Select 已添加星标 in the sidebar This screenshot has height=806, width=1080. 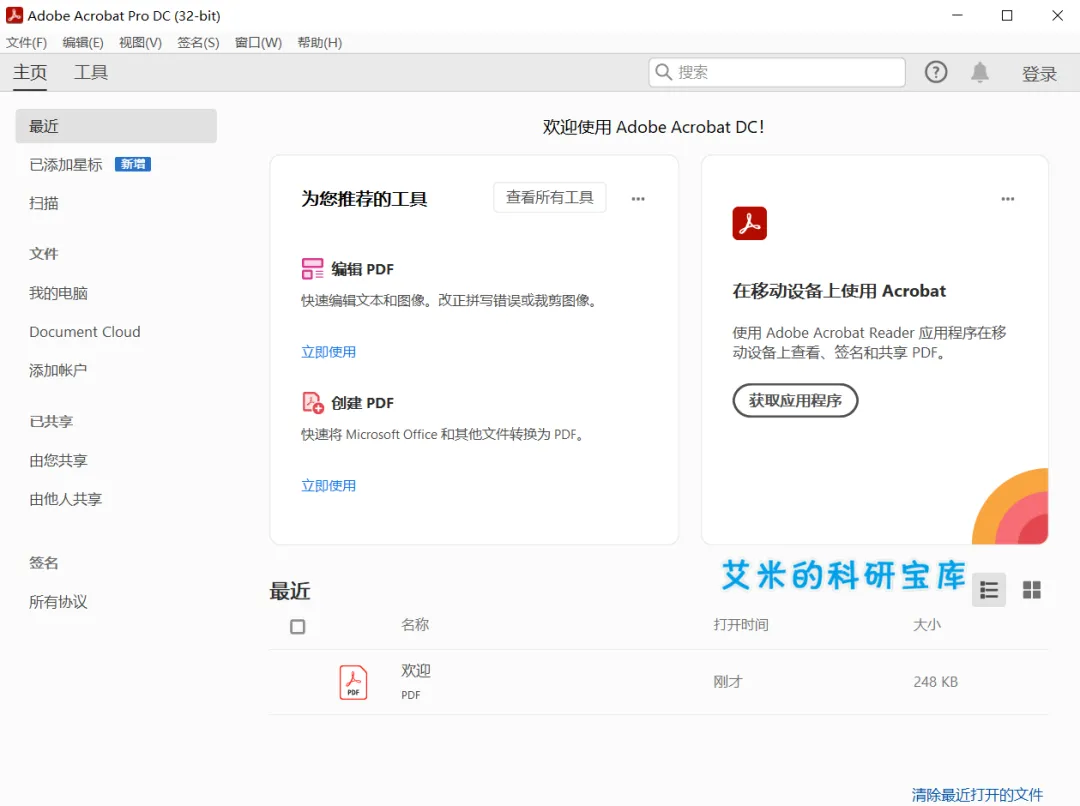click(x=66, y=165)
